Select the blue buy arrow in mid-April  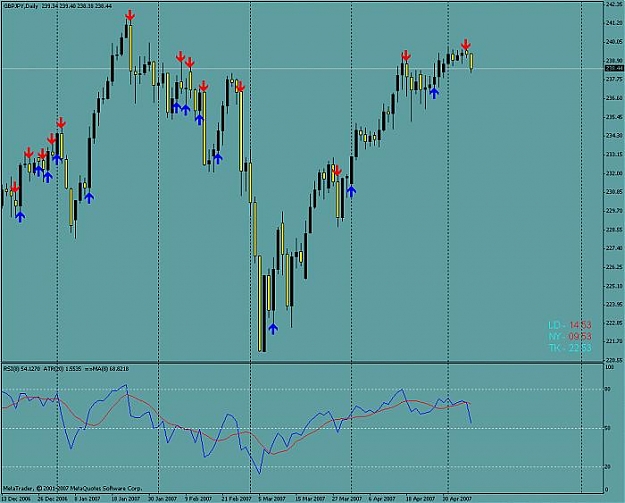[434, 93]
